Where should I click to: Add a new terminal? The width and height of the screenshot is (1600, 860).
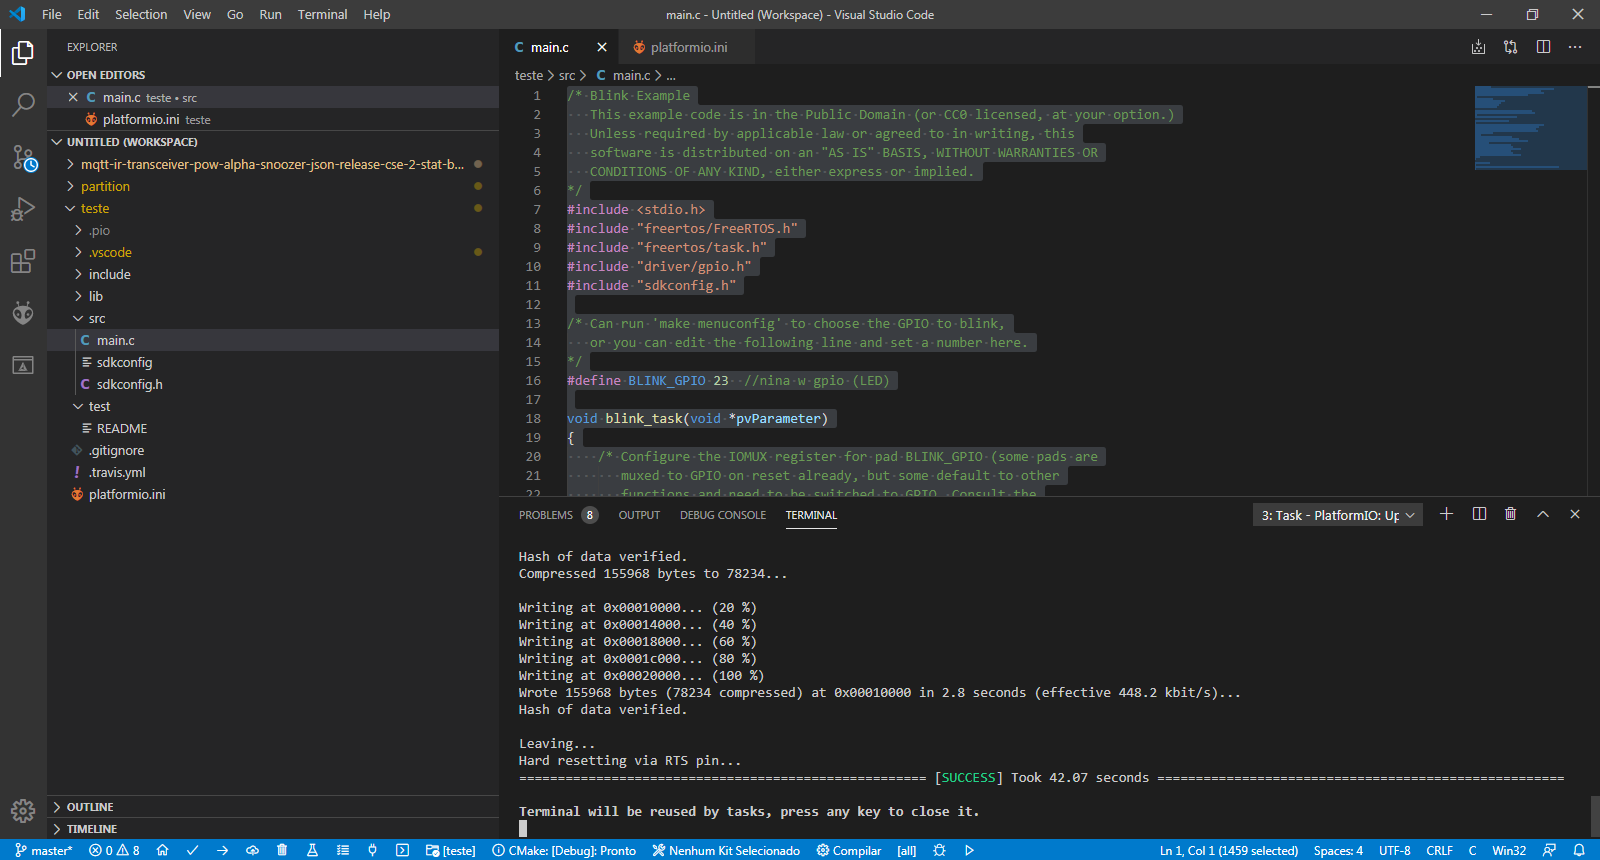tap(1446, 514)
